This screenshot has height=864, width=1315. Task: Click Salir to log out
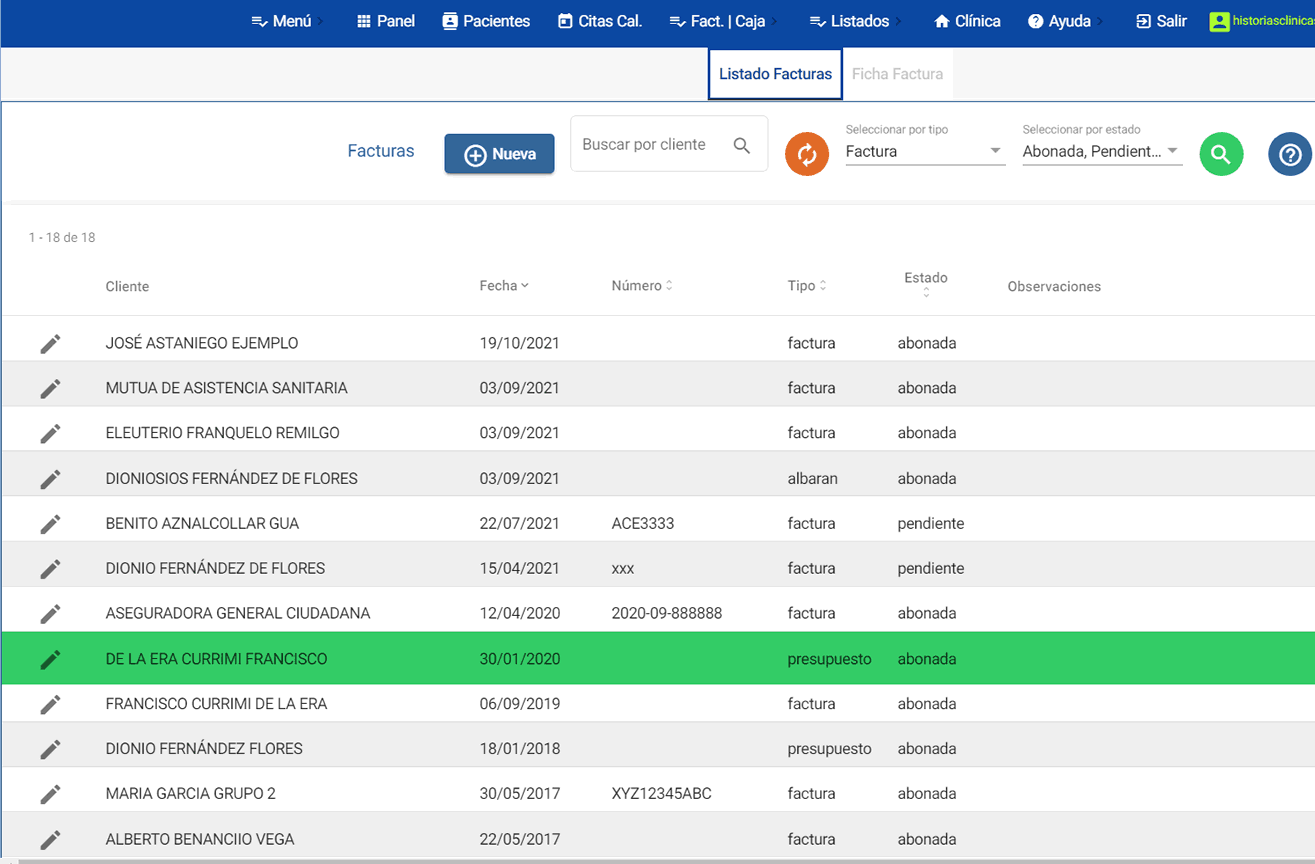click(x=1161, y=21)
